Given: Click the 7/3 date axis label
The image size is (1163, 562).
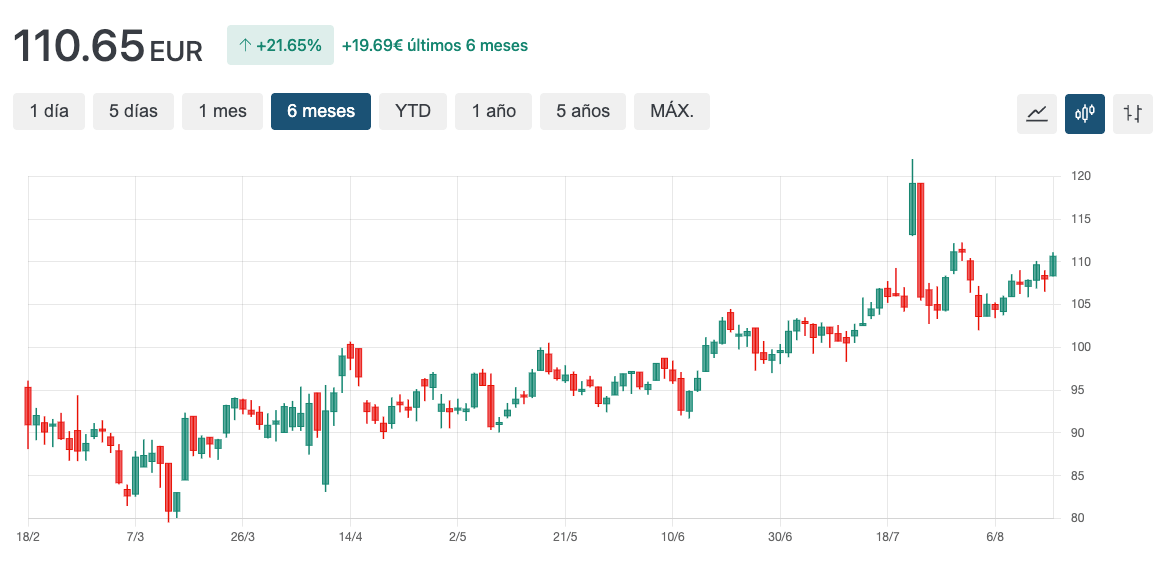Looking at the screenshot, I should tap(135, 536).
